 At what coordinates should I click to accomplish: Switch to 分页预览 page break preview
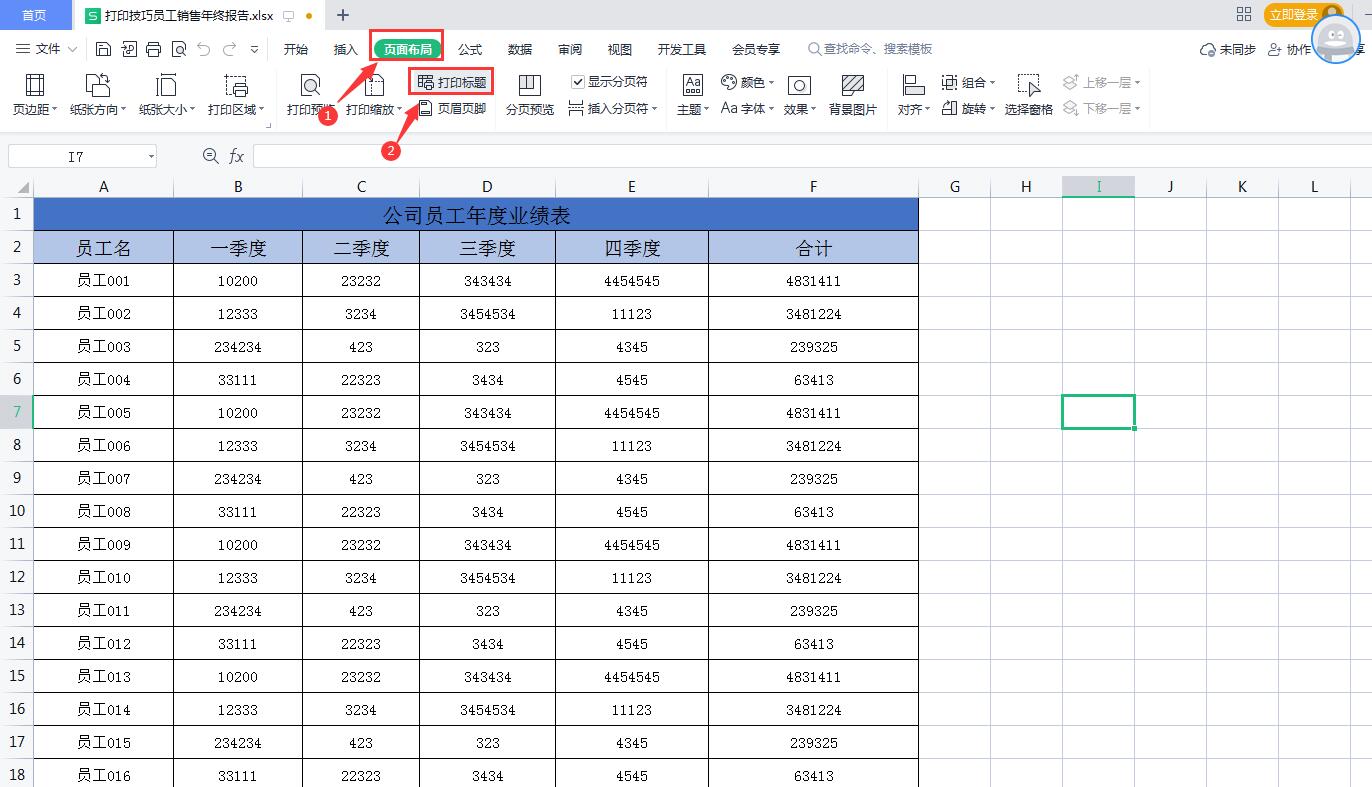tap(529, 95)
